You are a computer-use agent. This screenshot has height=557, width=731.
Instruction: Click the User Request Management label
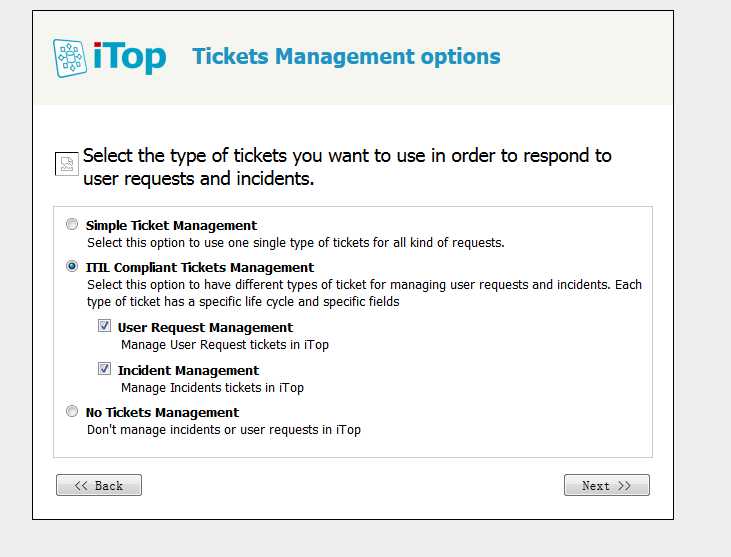click(205, 328)
